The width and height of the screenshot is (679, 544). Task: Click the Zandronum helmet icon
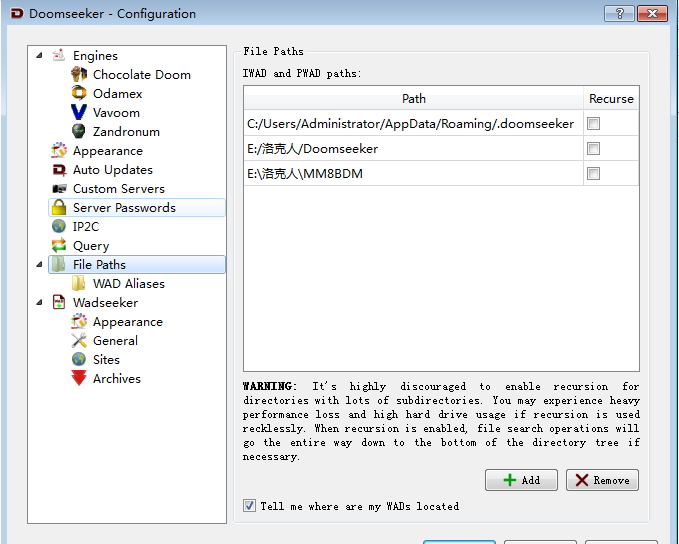[x=78, y=131]
